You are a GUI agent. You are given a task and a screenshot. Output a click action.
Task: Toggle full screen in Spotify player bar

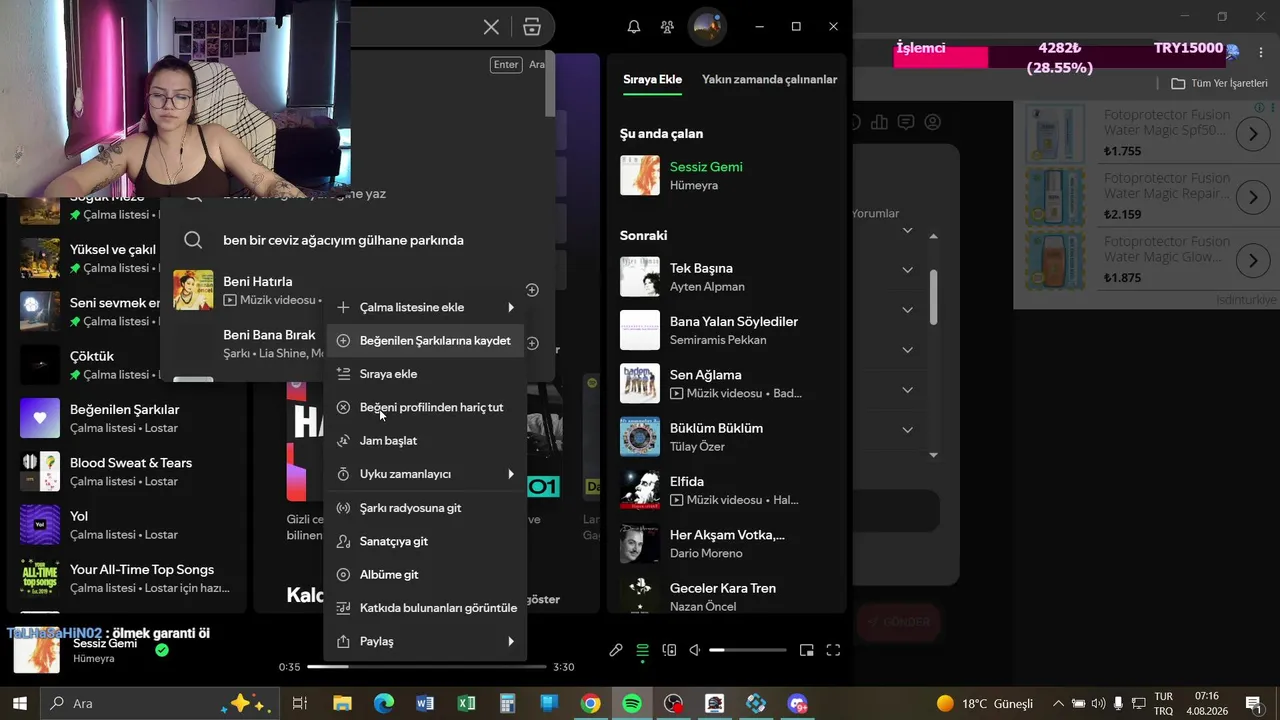click(833, 650)
